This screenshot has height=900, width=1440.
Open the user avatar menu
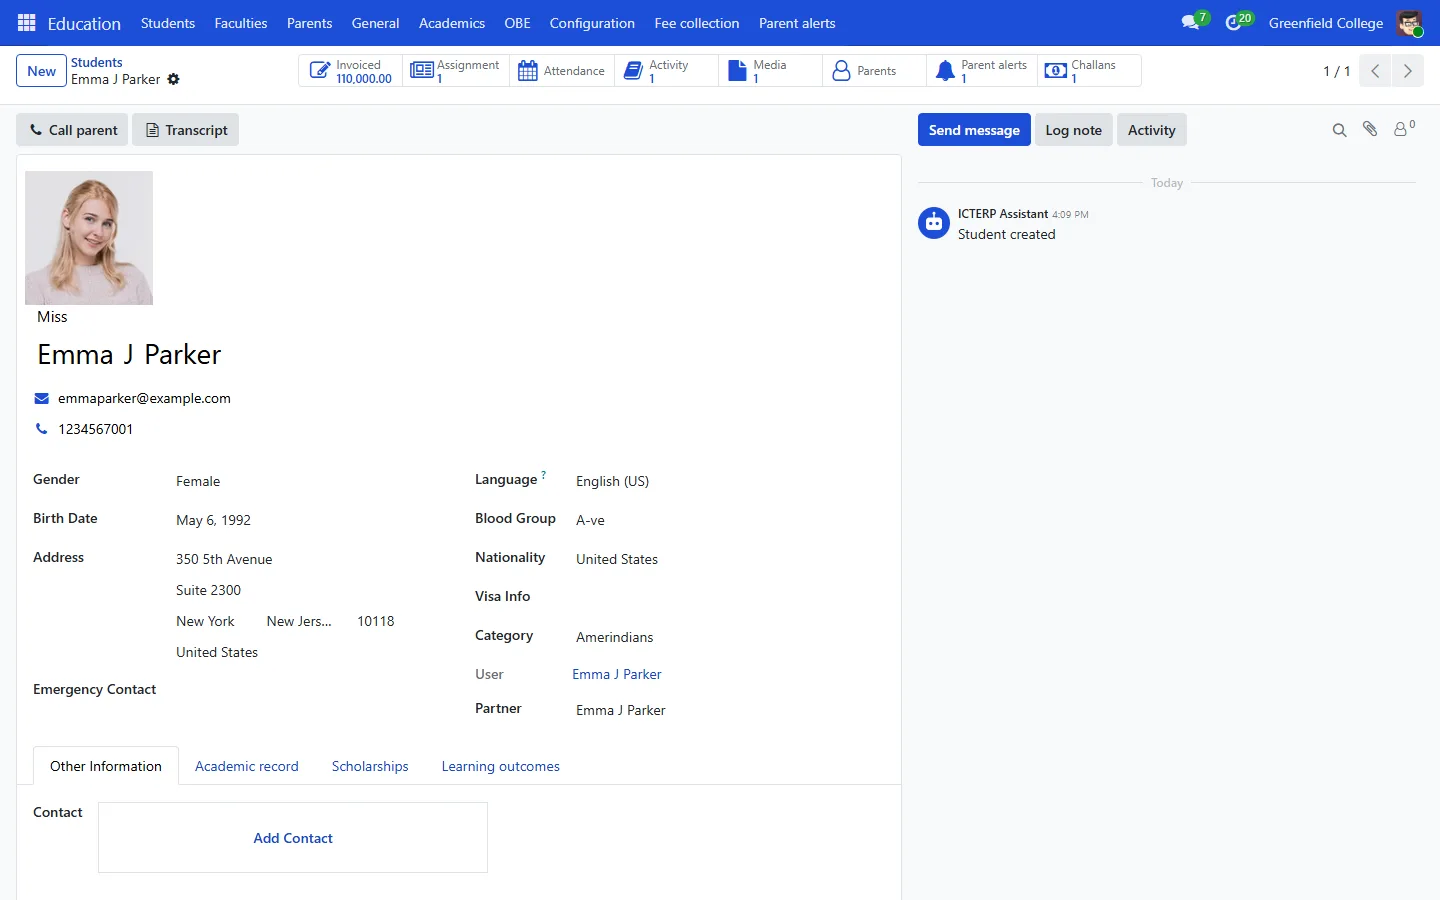click(1410, 23)
